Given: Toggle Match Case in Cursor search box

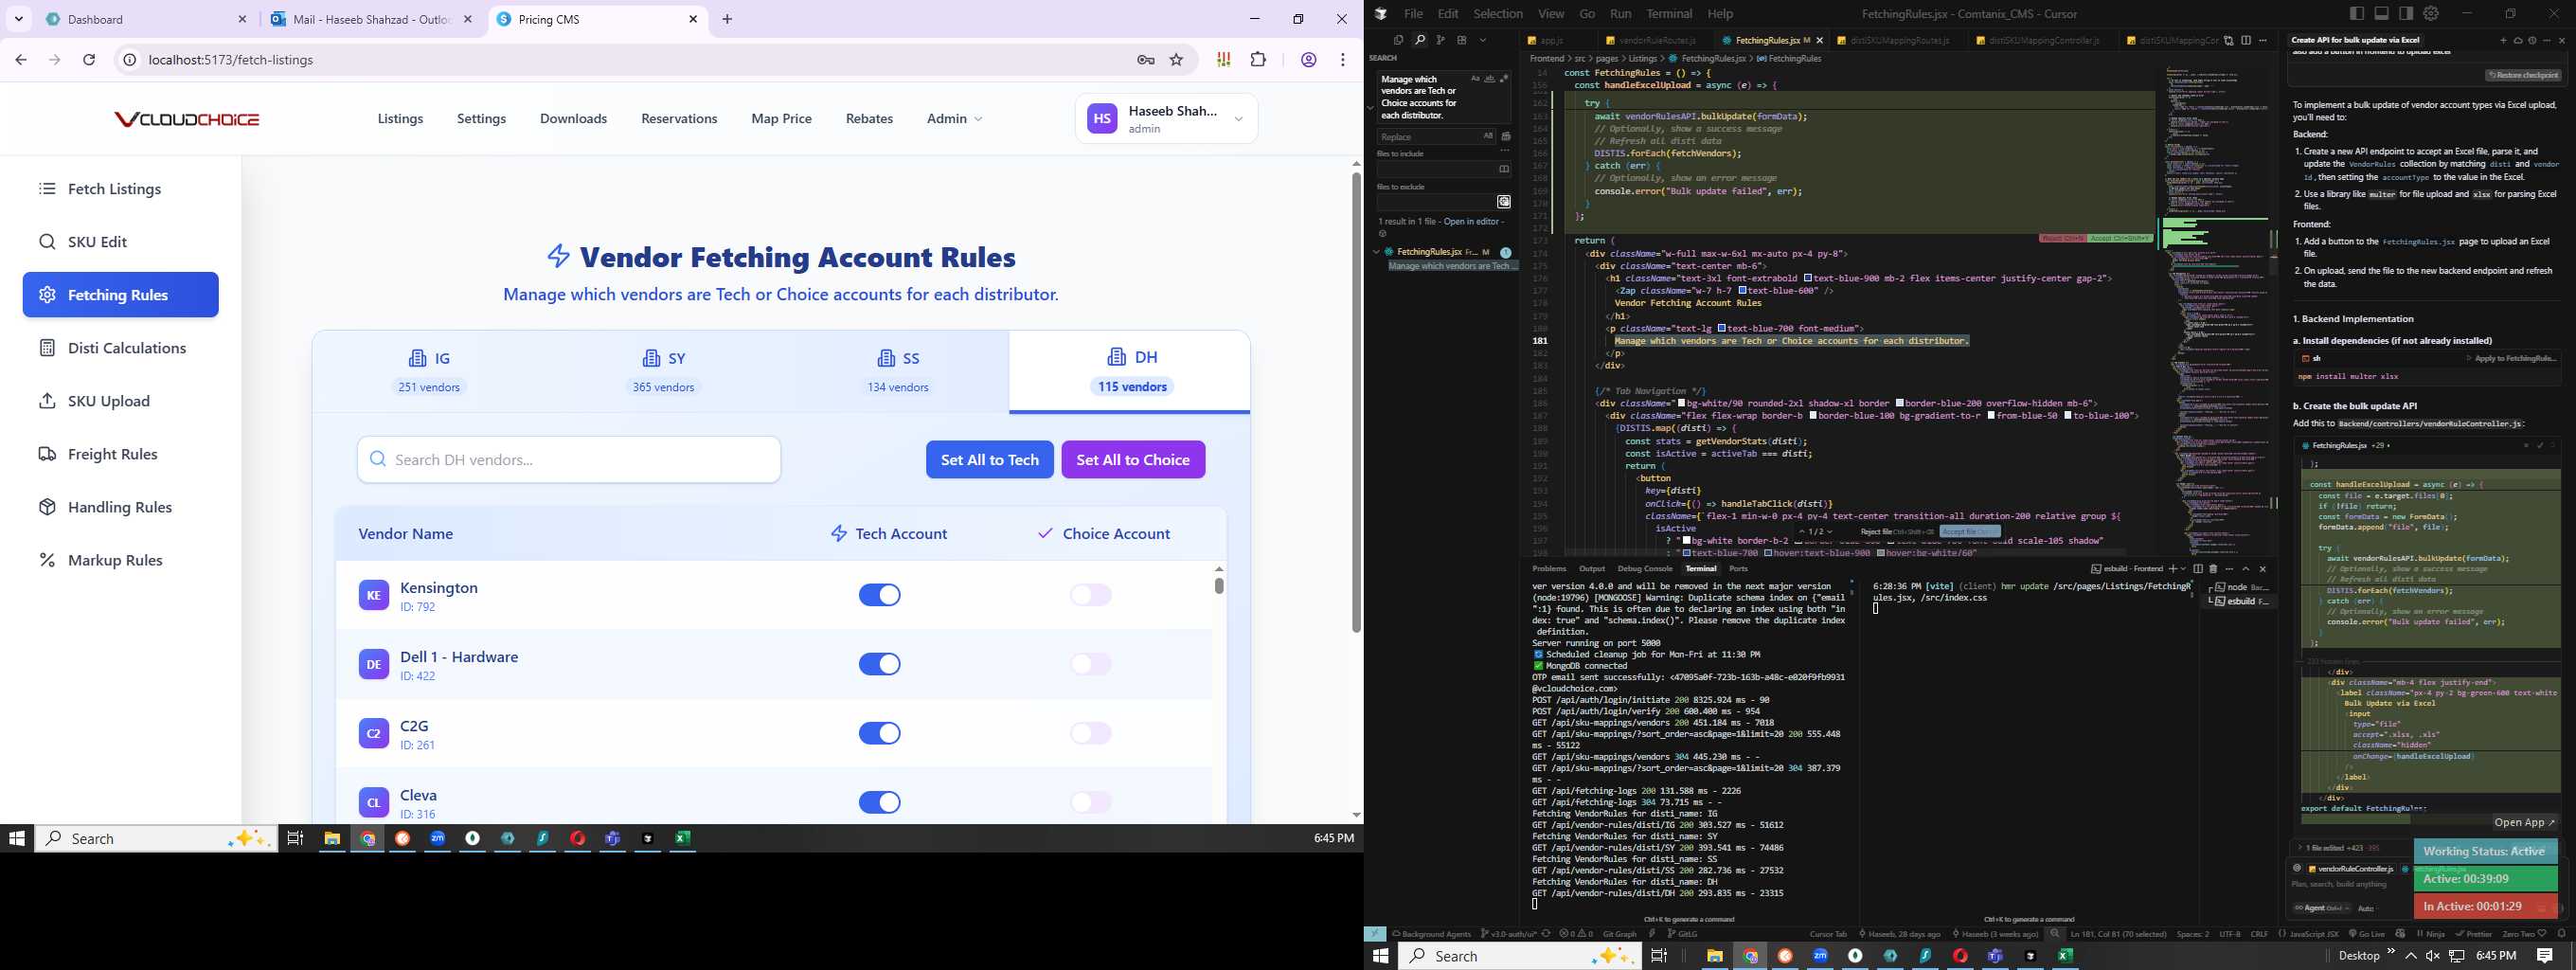Looking at the screenshot, I should [1476, 78].
